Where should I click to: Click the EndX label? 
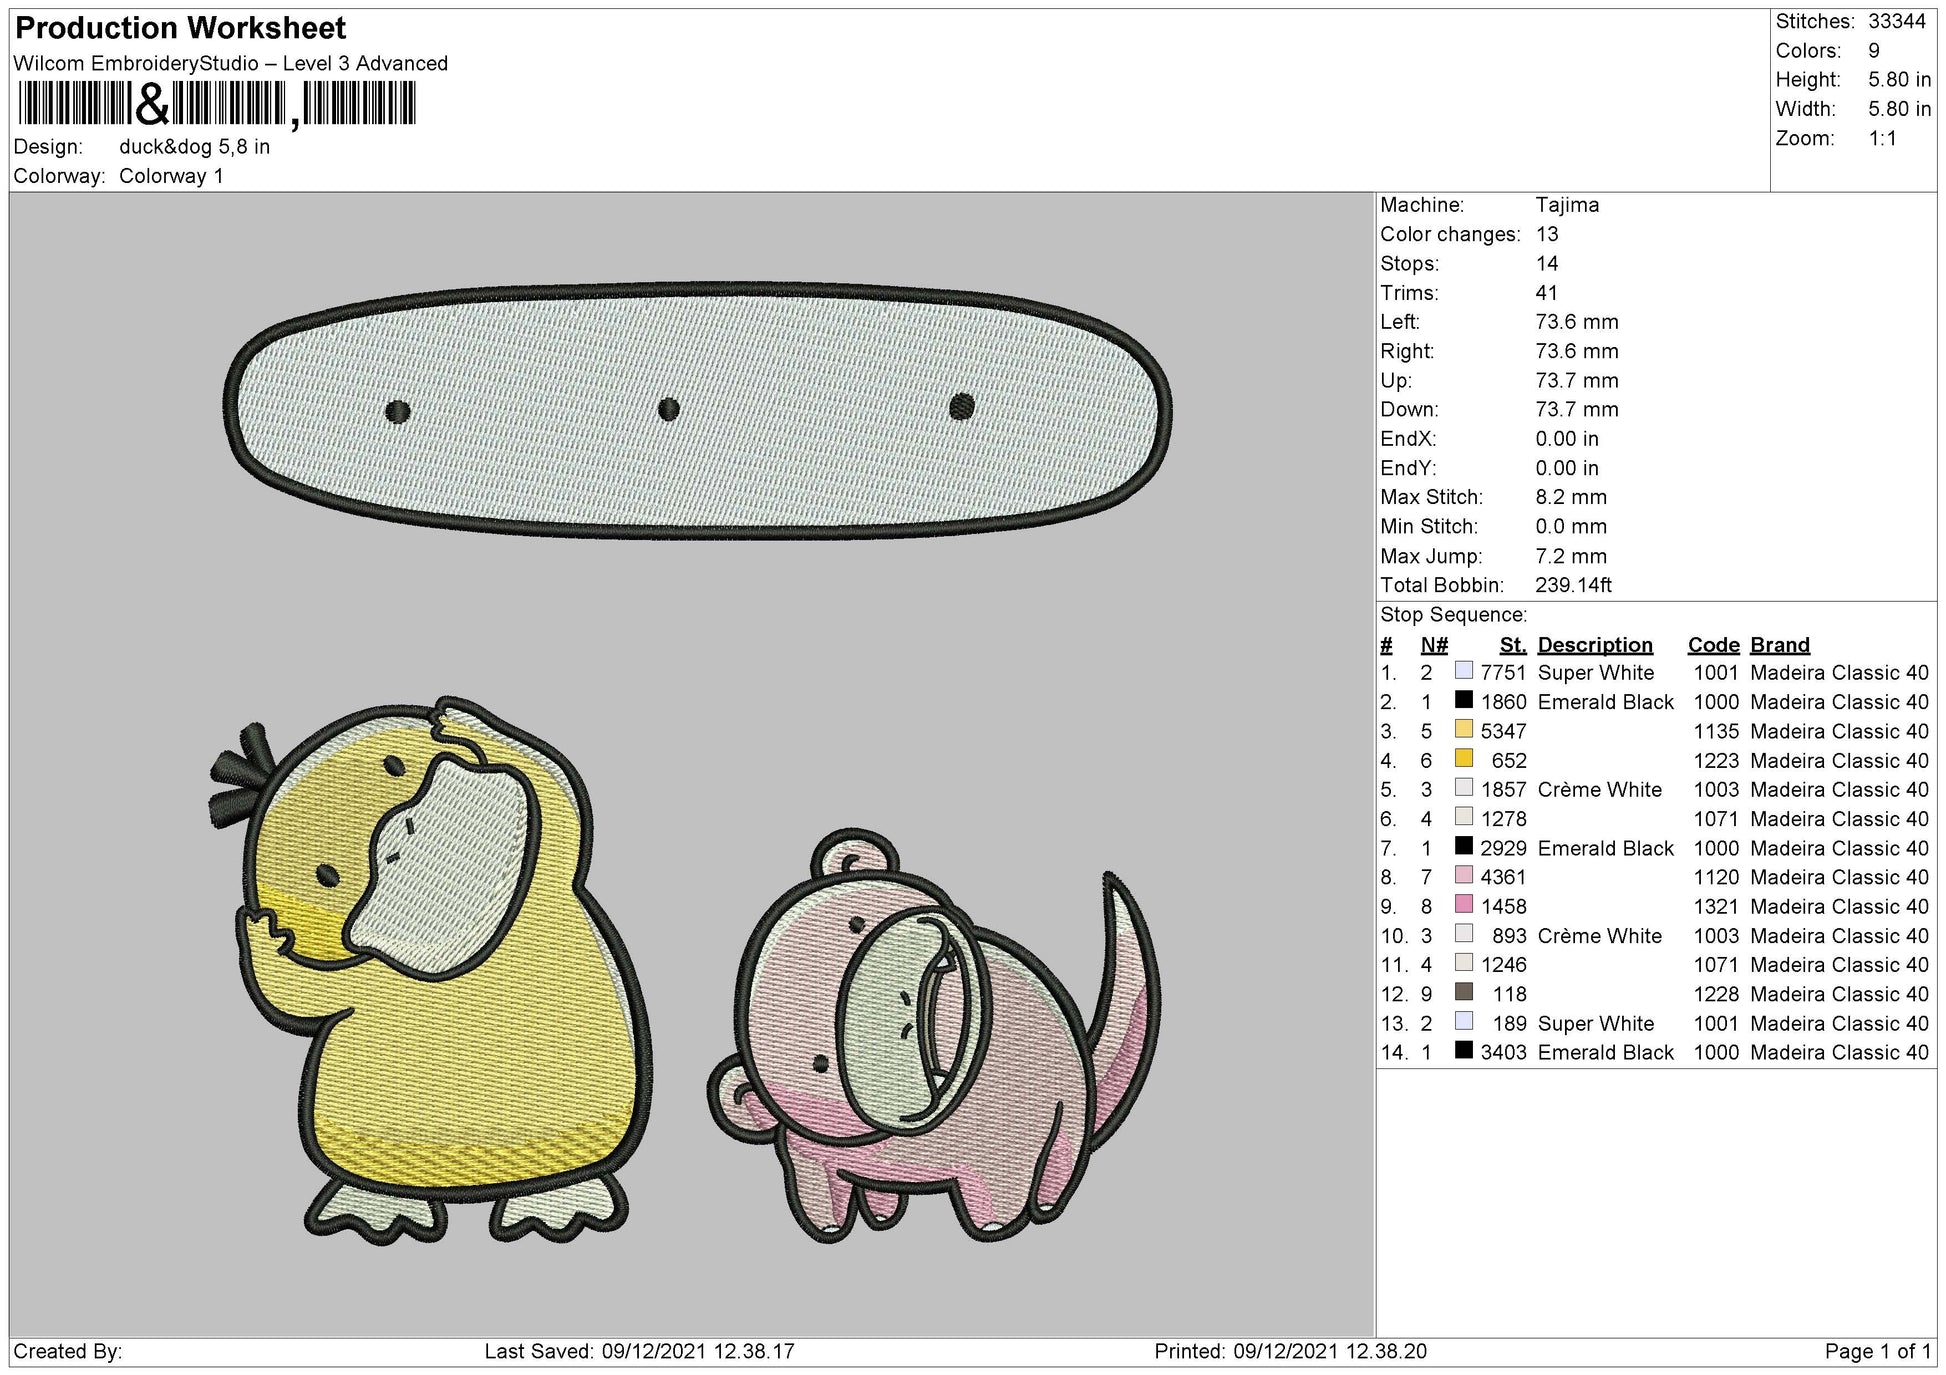click(1408, 439)
